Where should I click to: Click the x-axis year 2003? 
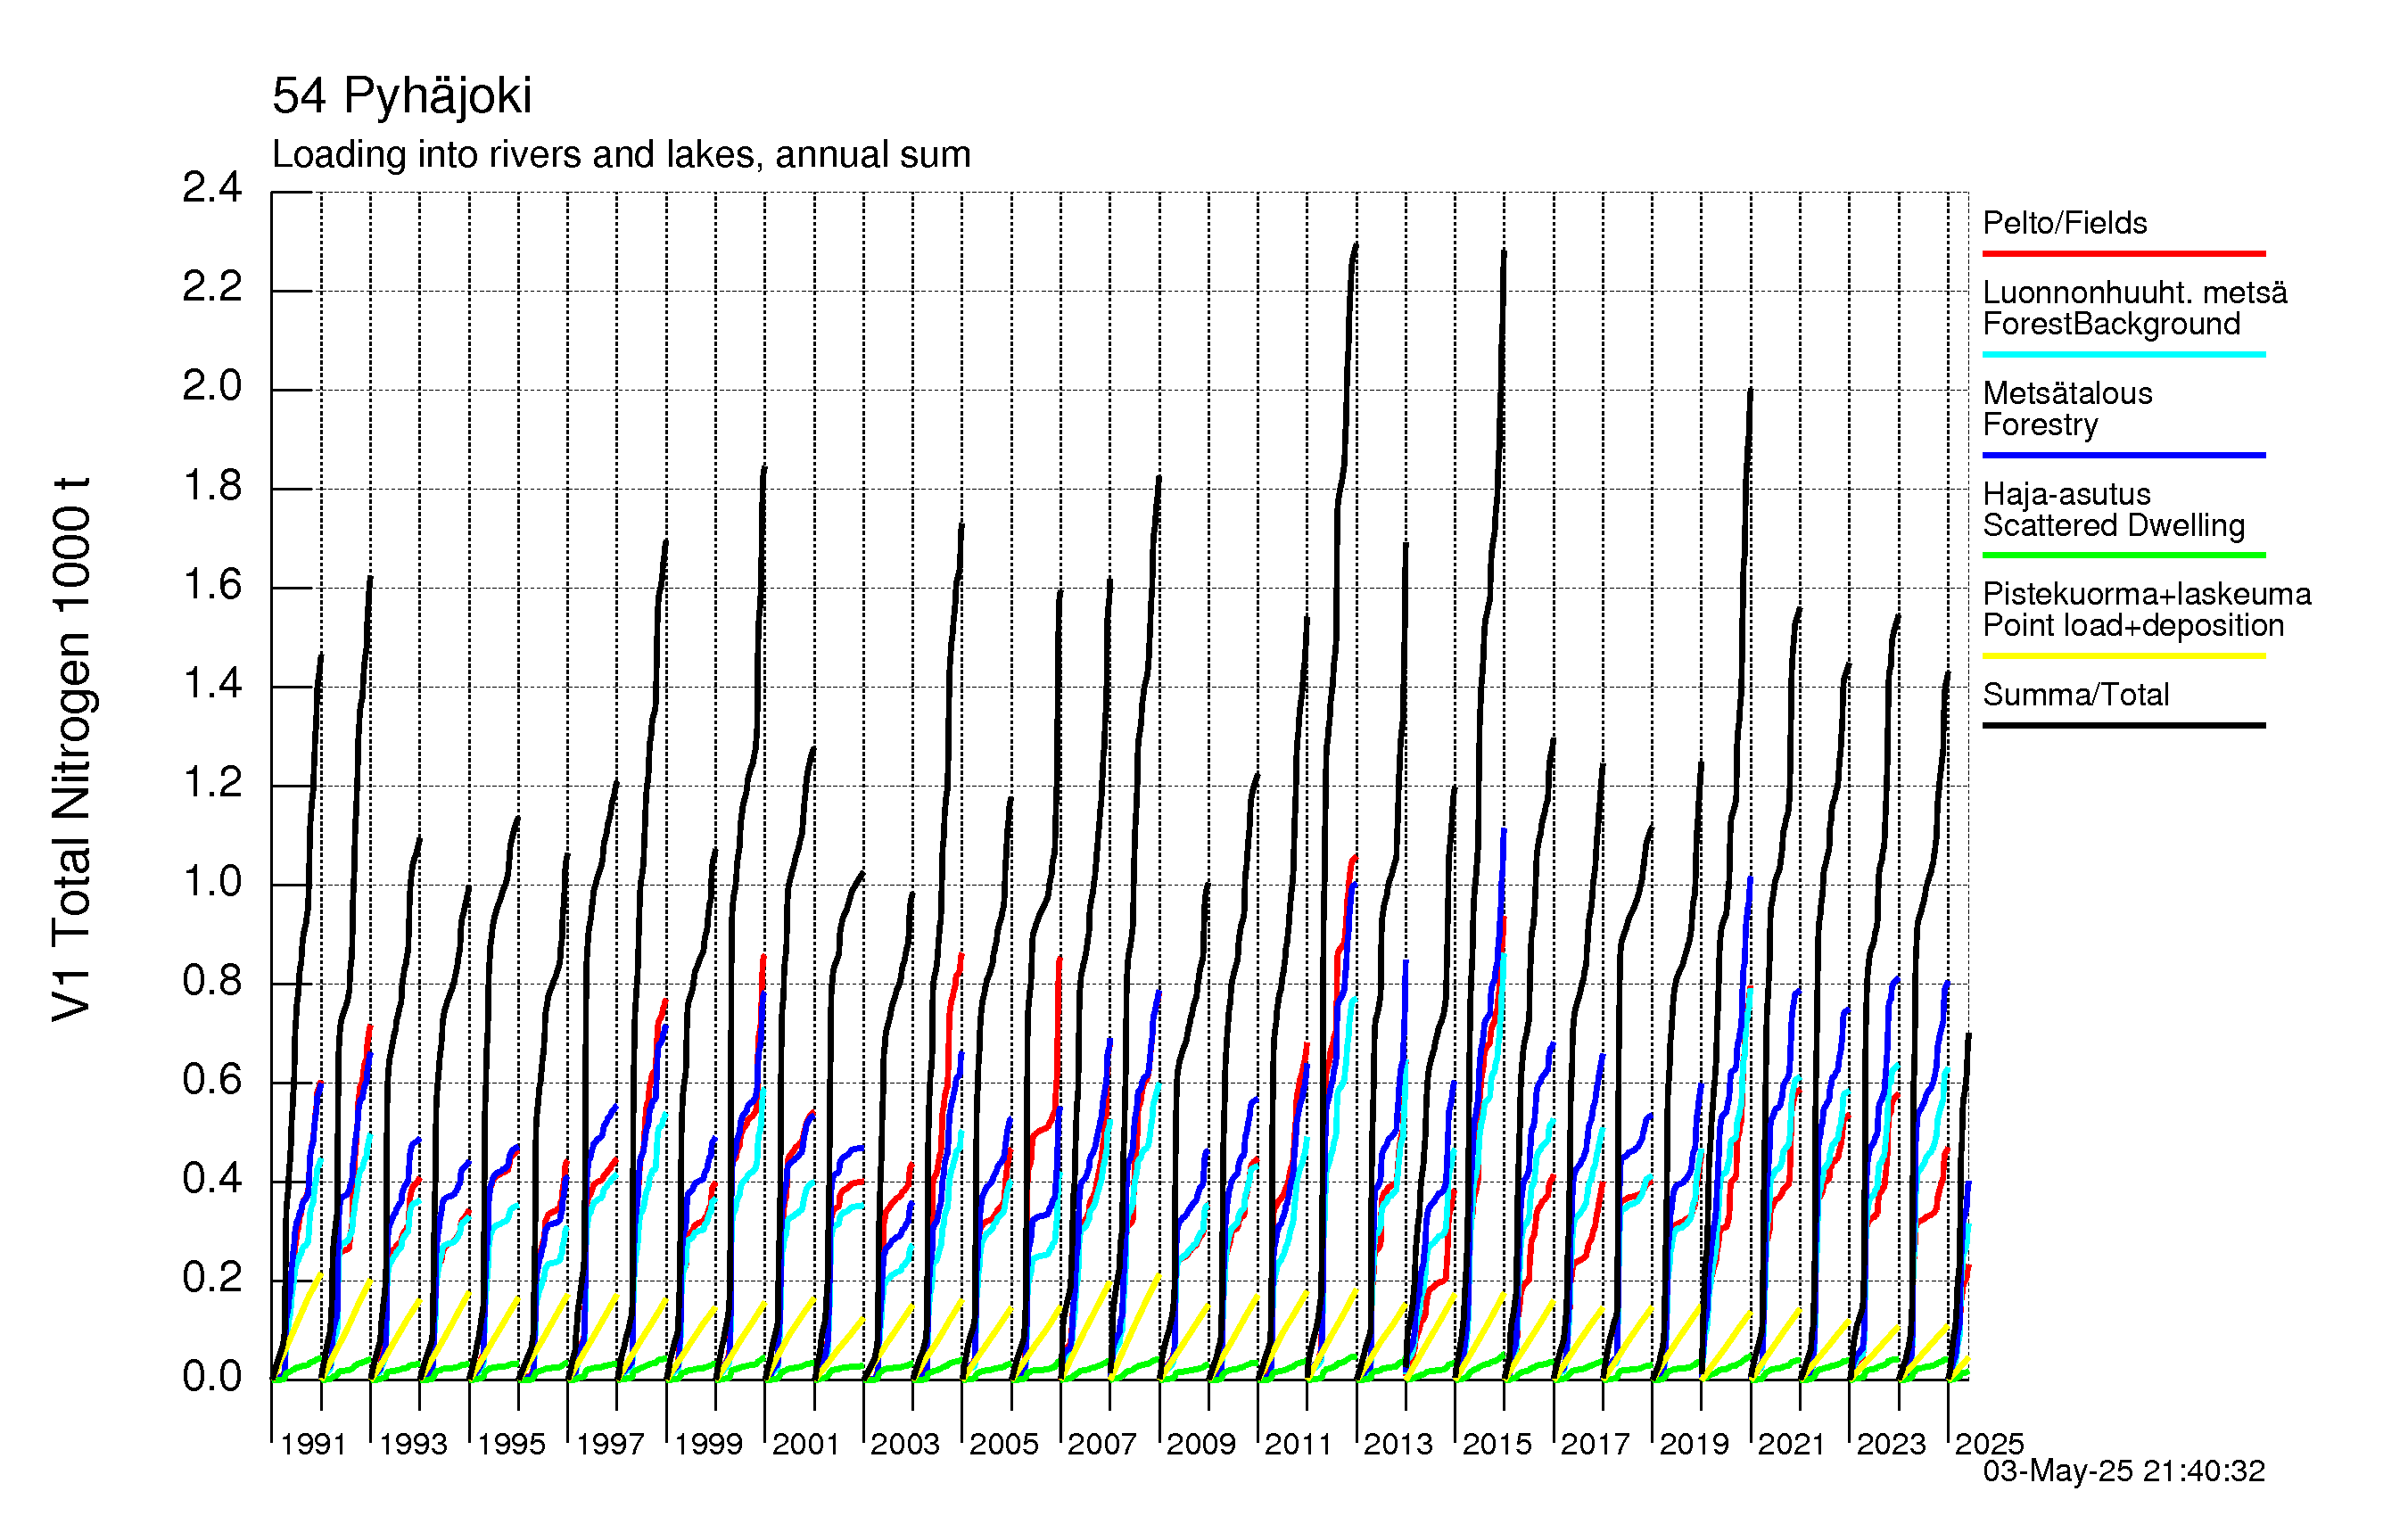(x=905, y=1444)
